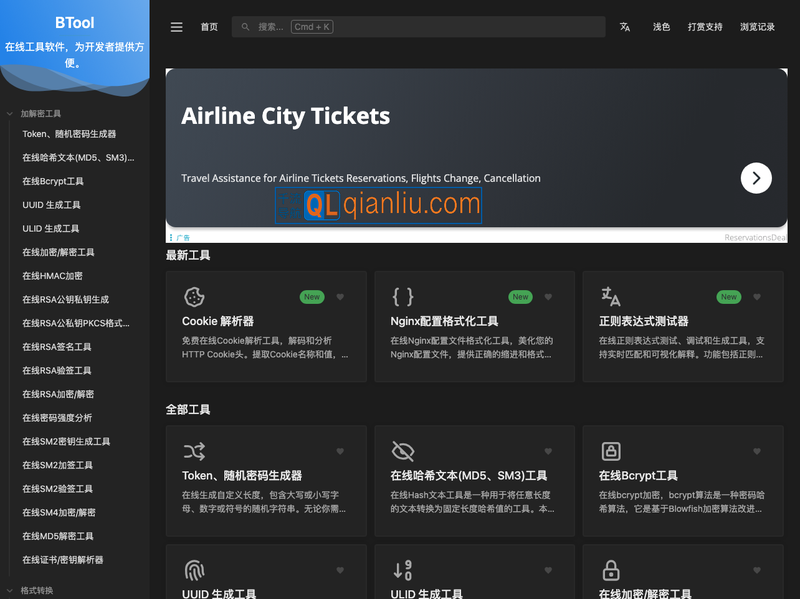This screenshot has height=599, width=800.
Task: Toggle heart favorite on Nginx配置格式化工具
Action: pyautogui.click(x=548, y=297)
